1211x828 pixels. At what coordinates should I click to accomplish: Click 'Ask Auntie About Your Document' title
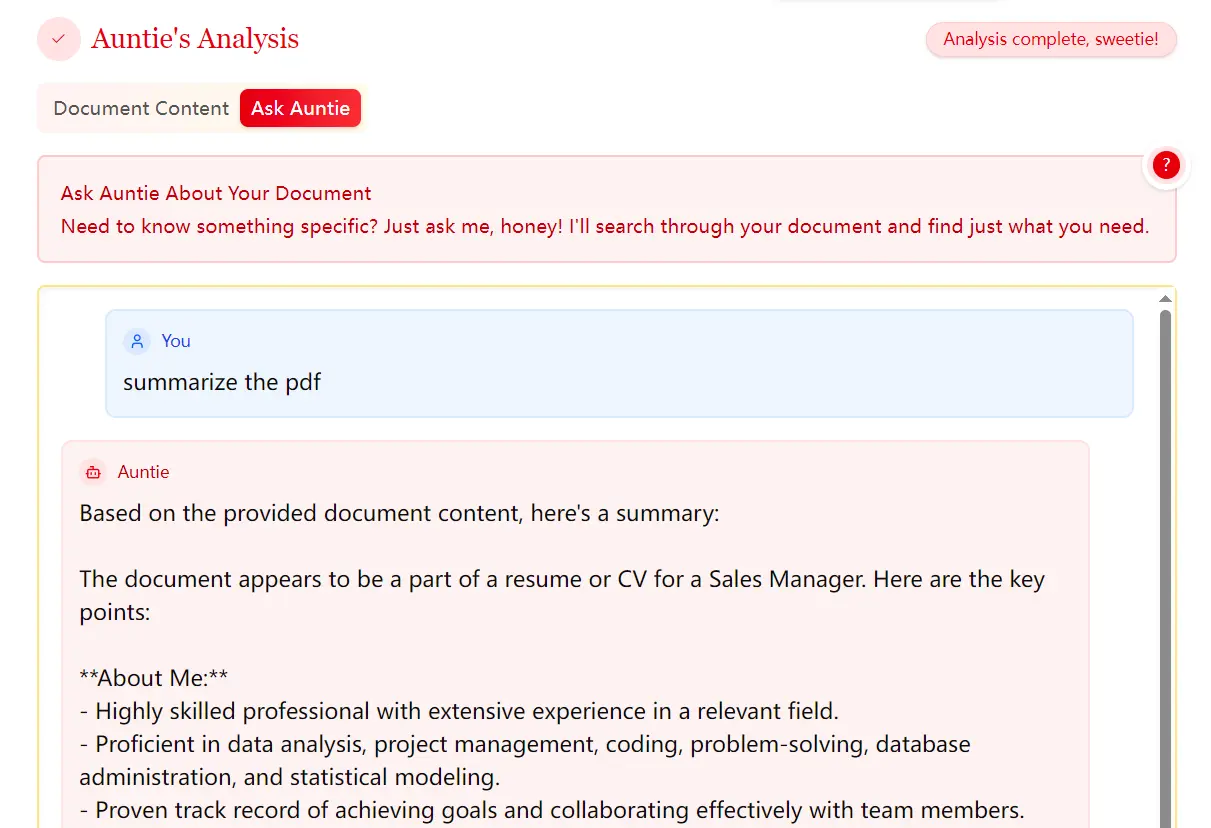(x=216, y=193)
